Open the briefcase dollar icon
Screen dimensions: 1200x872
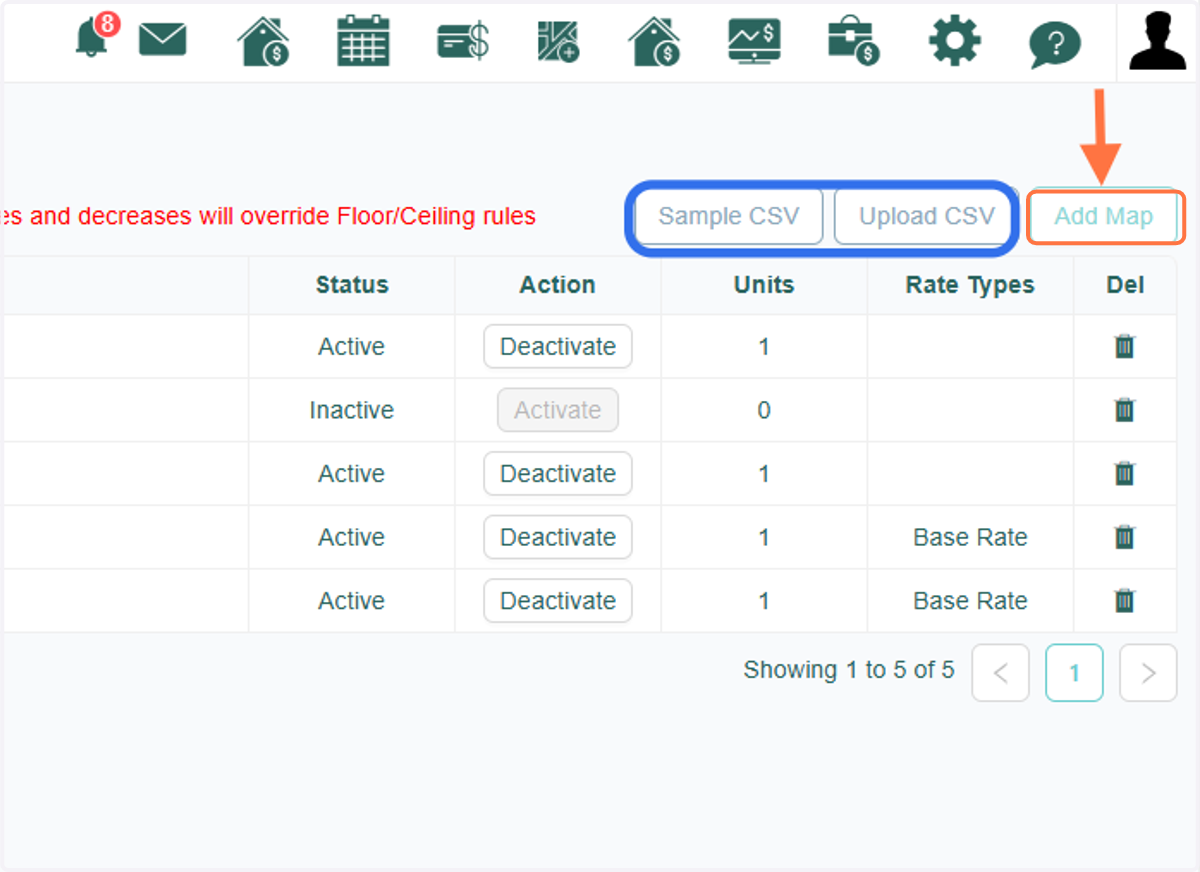pyautogui.click(x=853, y=42)
